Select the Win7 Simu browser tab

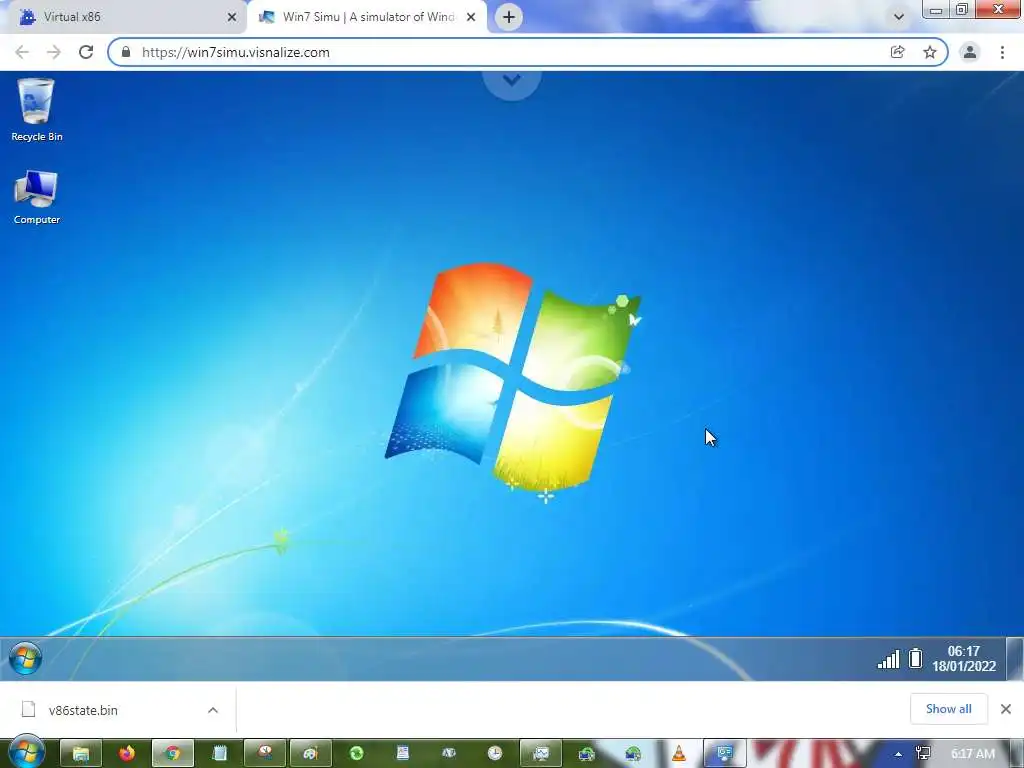tap(367, 17)
